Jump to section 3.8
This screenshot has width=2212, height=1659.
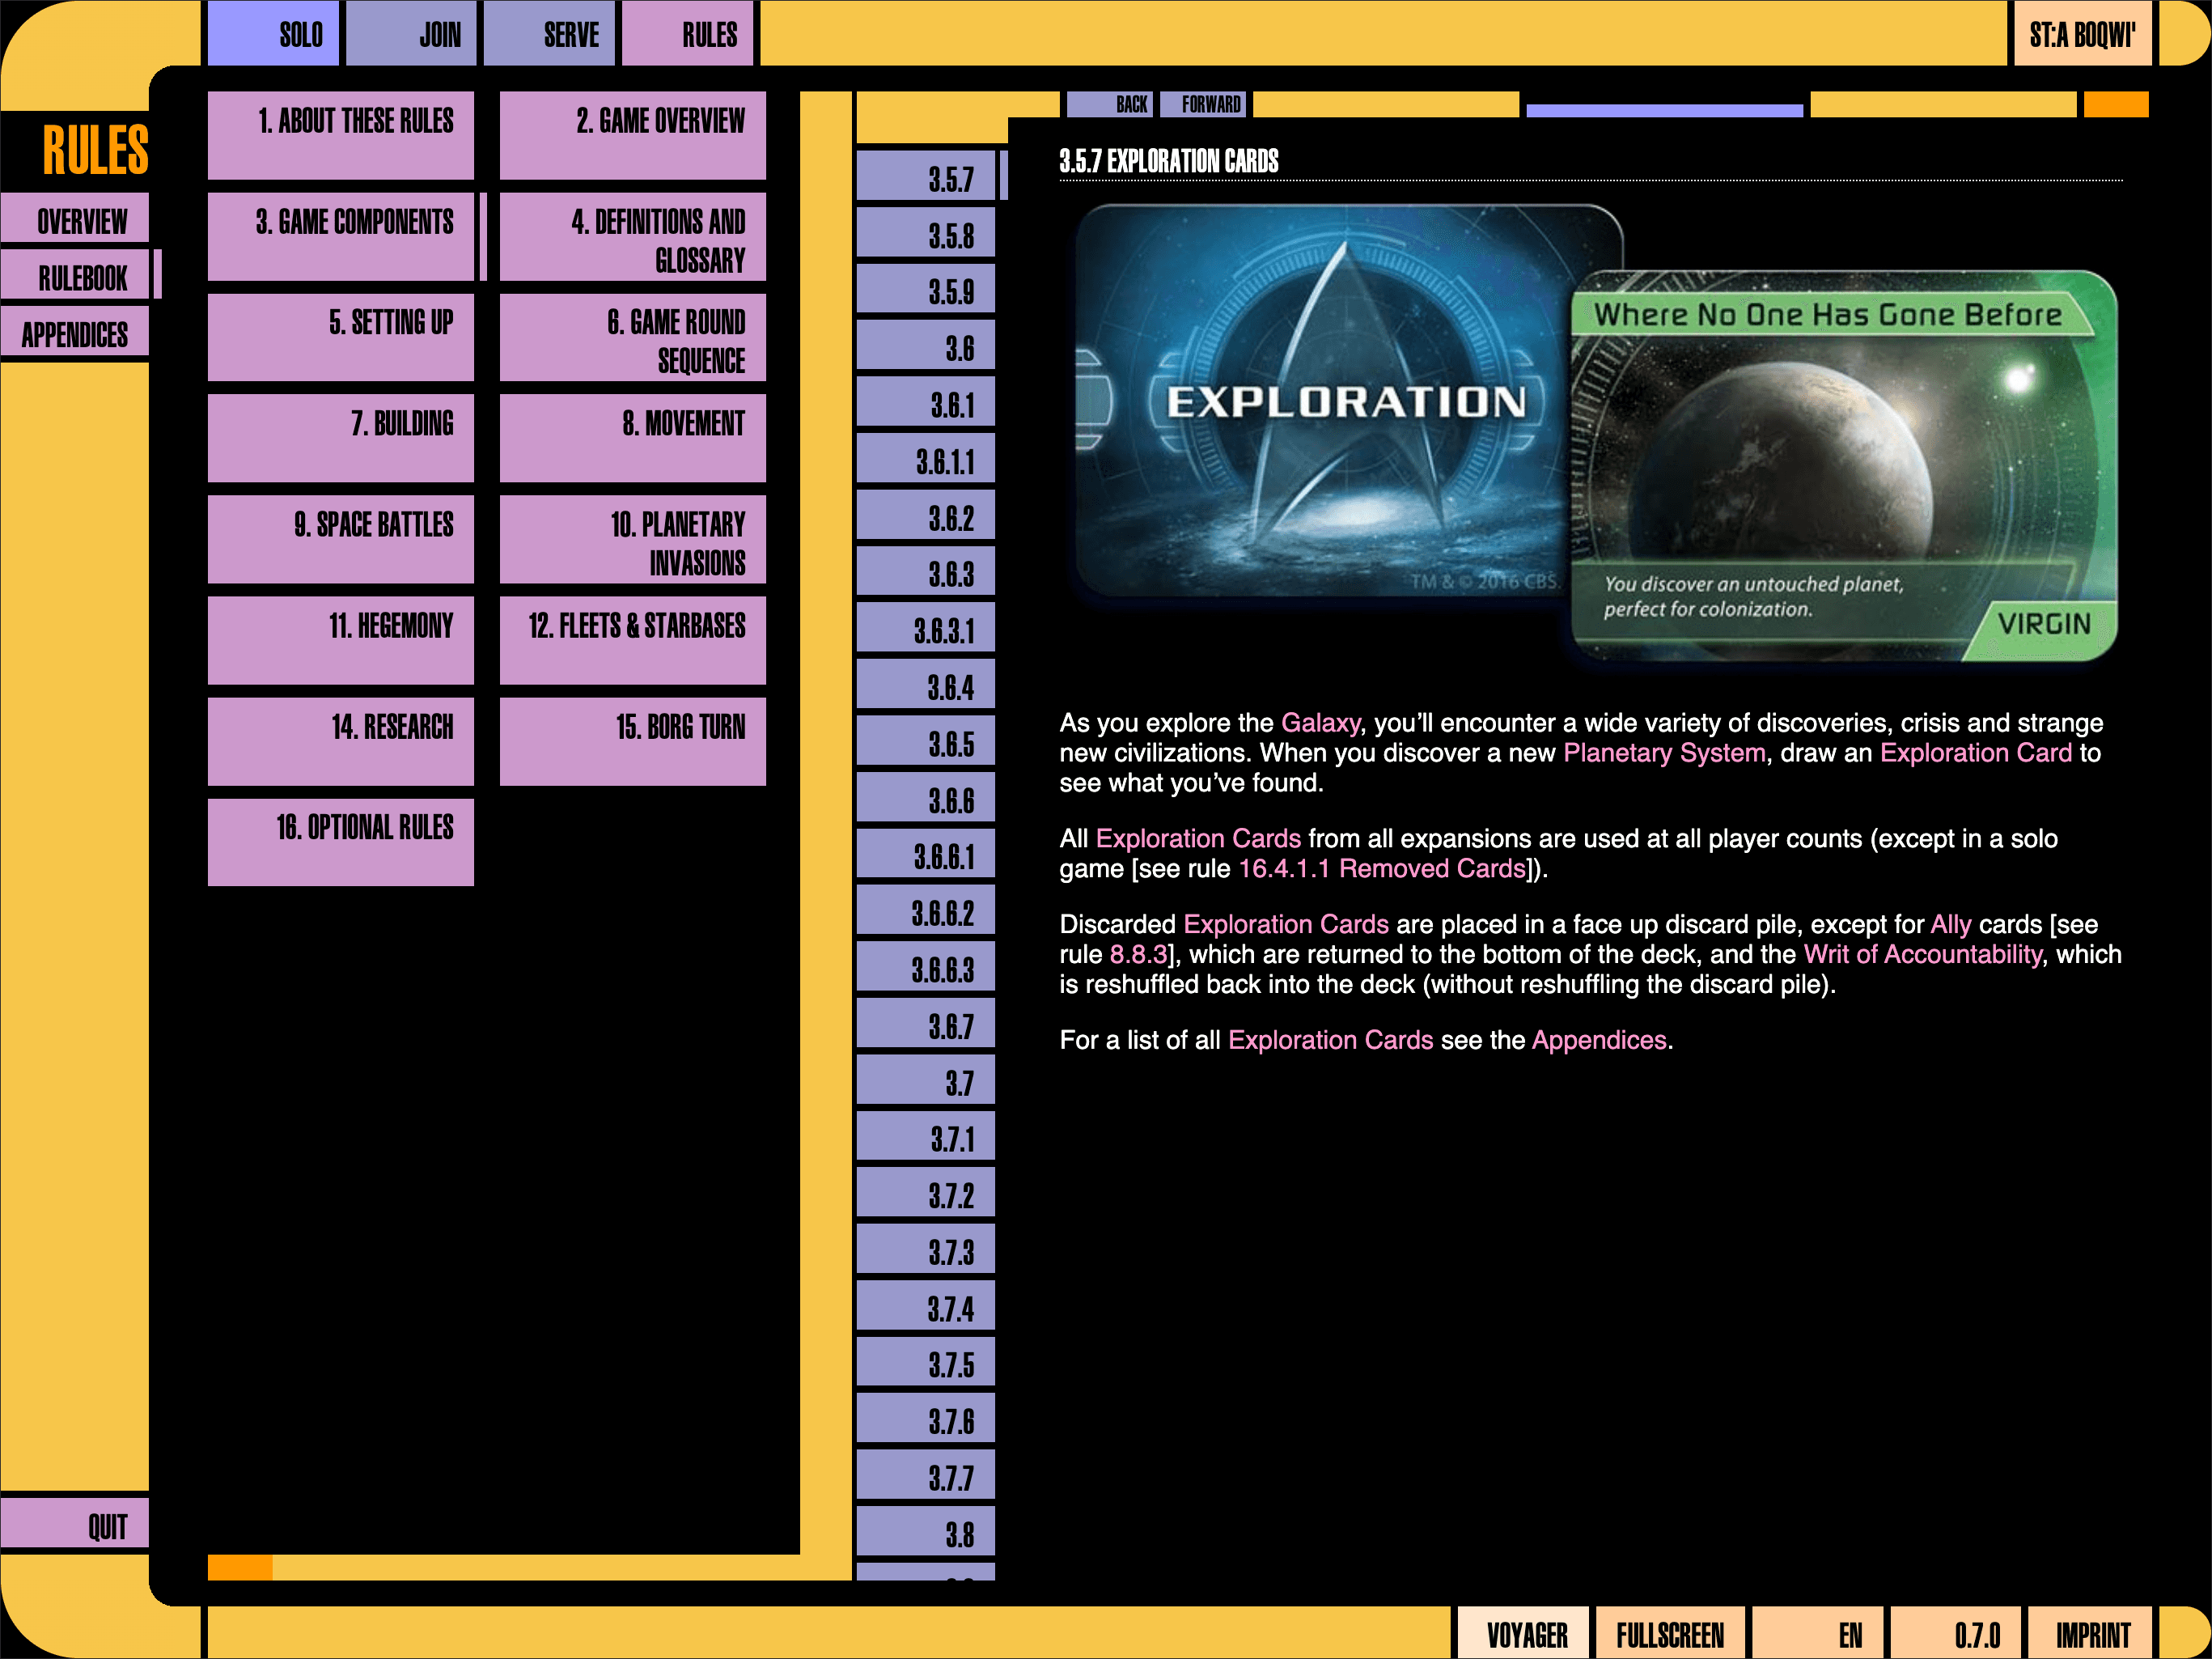[x=926, y=1532]
